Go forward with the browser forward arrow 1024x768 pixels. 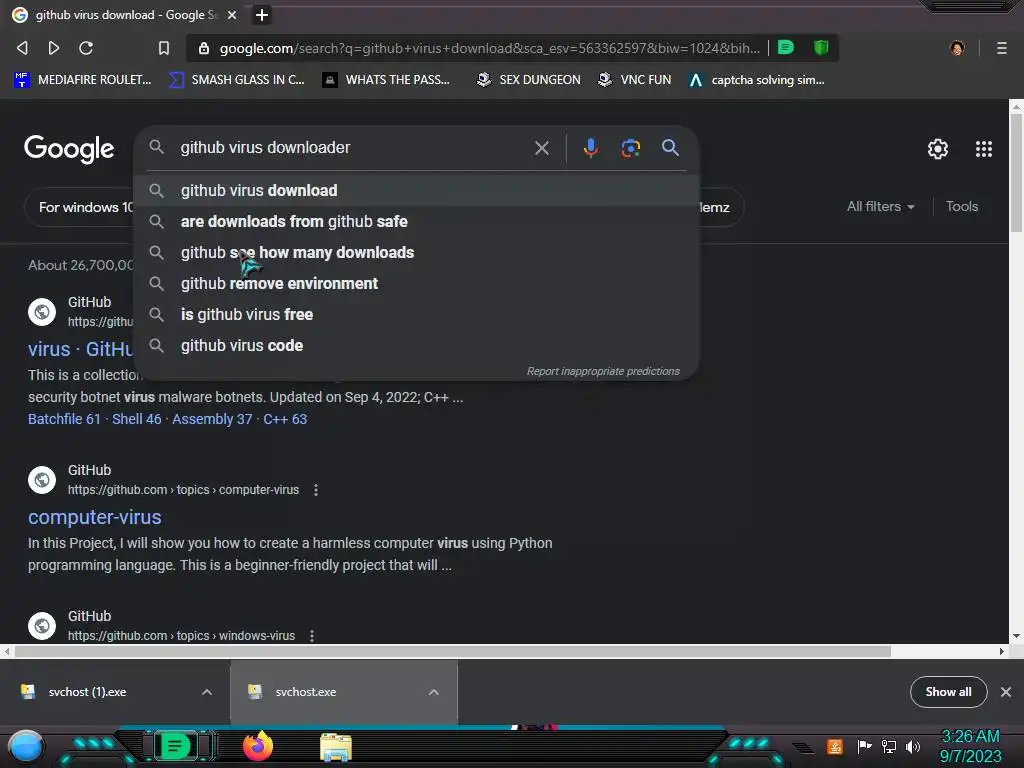tap(54, 48)
